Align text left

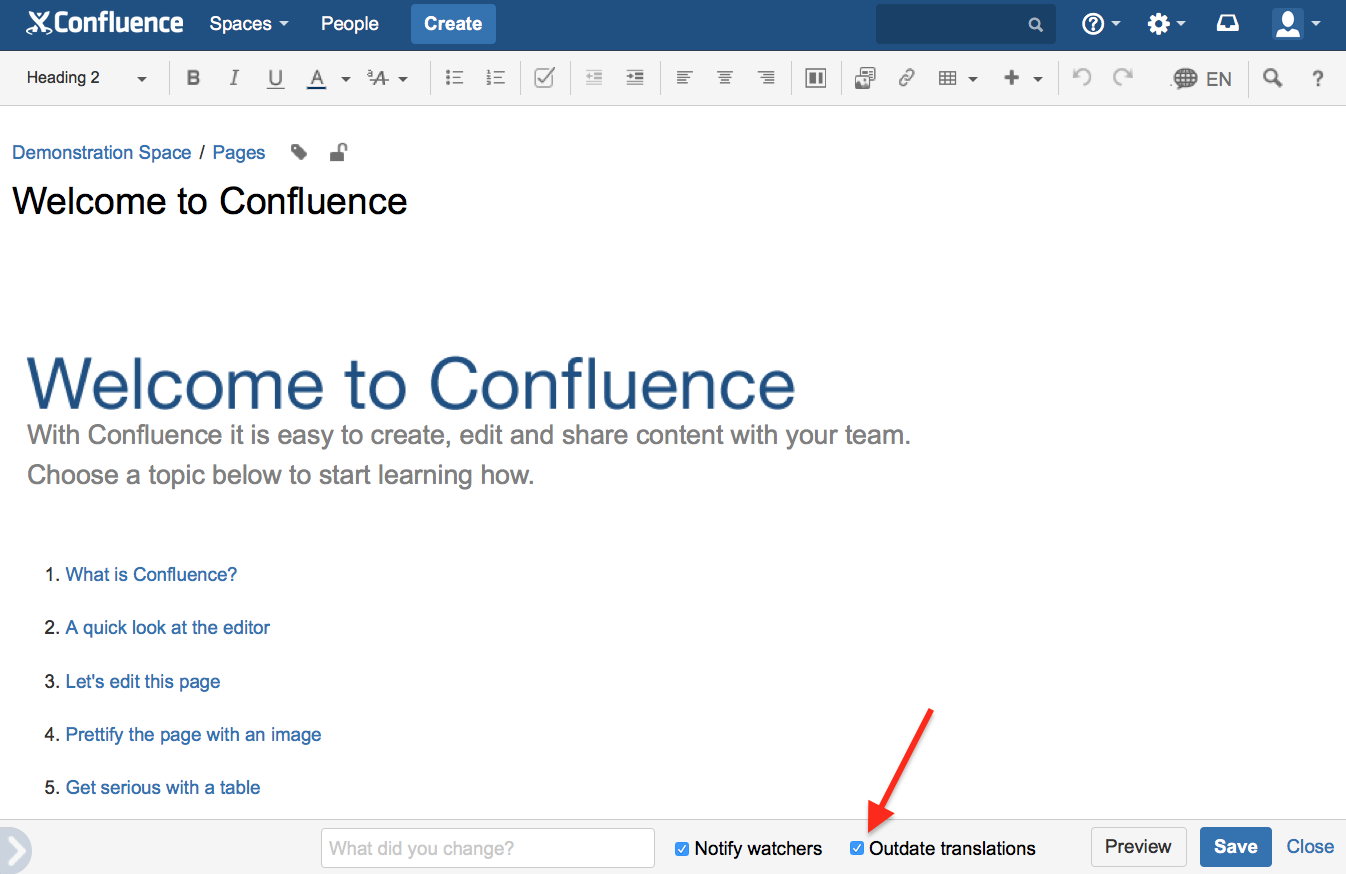tap(685, 78)
